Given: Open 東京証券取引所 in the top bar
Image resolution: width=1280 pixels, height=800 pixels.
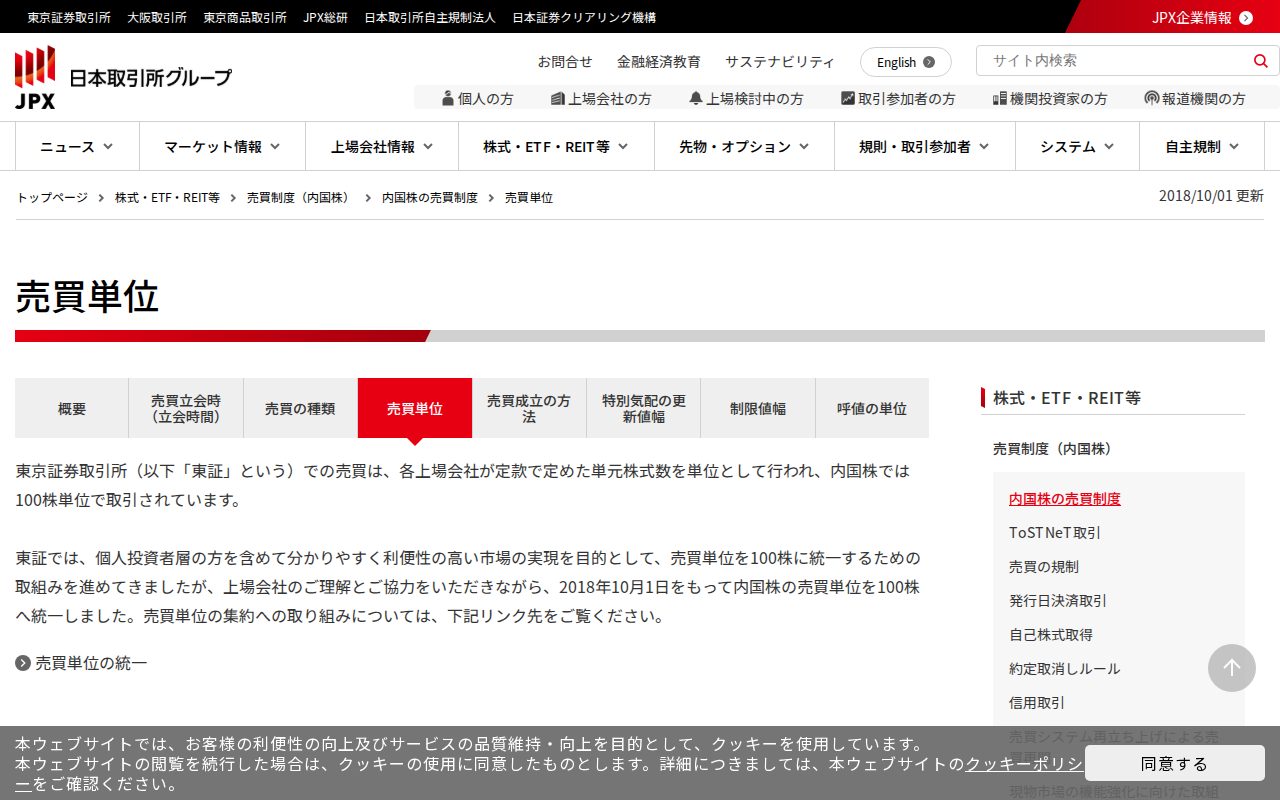Looking at the screenshot, I should 69,17.
